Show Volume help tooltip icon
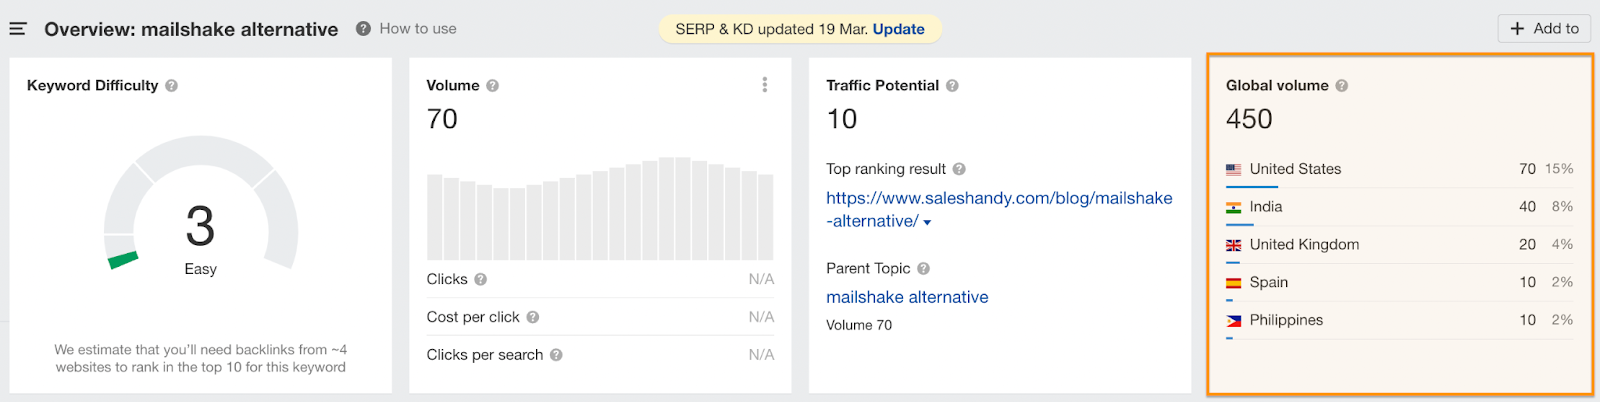1600x402 pixels. point(492,86)
